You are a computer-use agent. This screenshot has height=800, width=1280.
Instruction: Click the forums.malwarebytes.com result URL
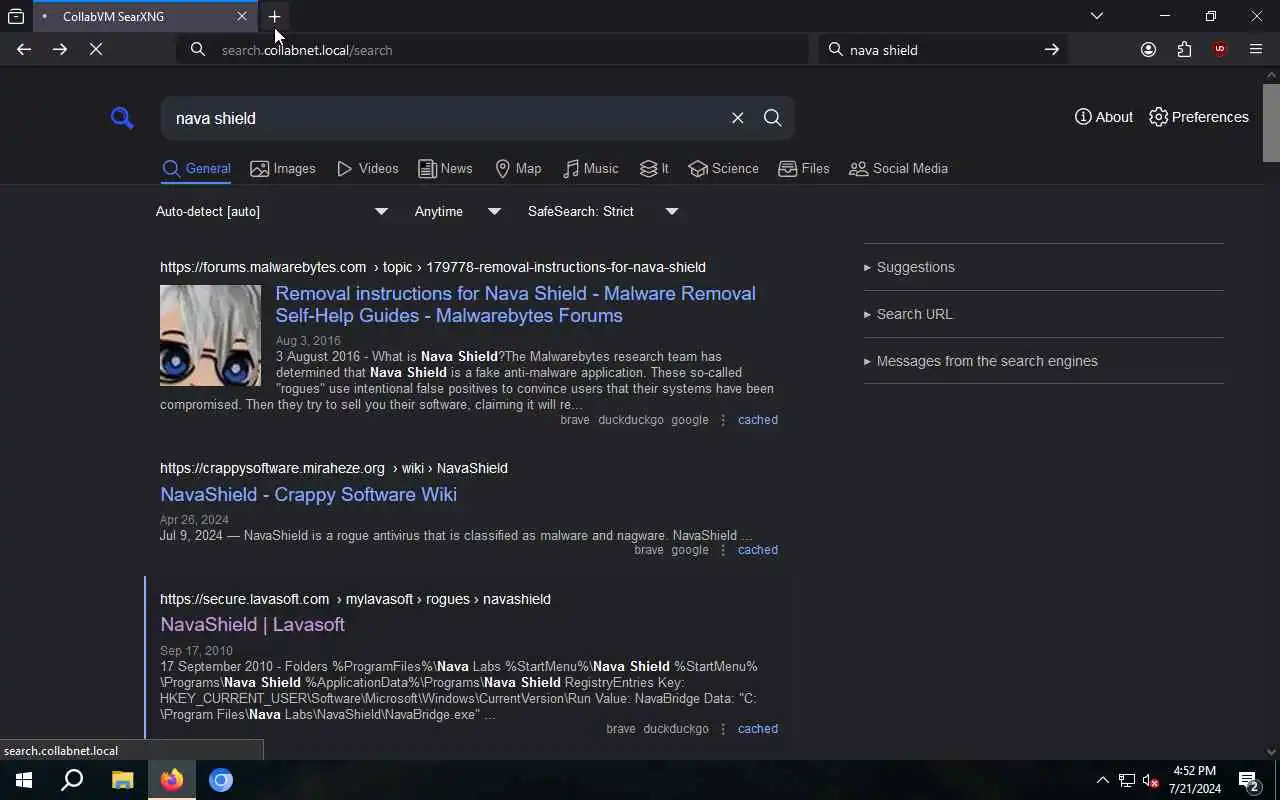click(433, 267)
